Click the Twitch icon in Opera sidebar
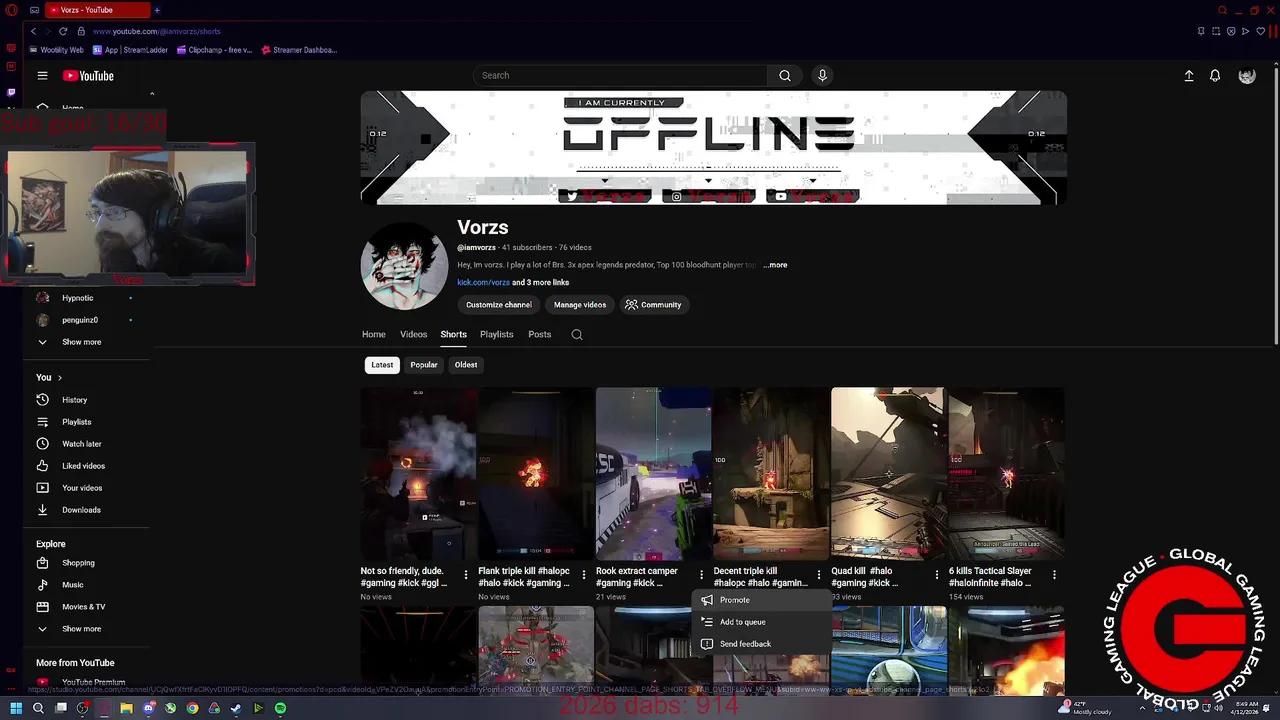 11,92
